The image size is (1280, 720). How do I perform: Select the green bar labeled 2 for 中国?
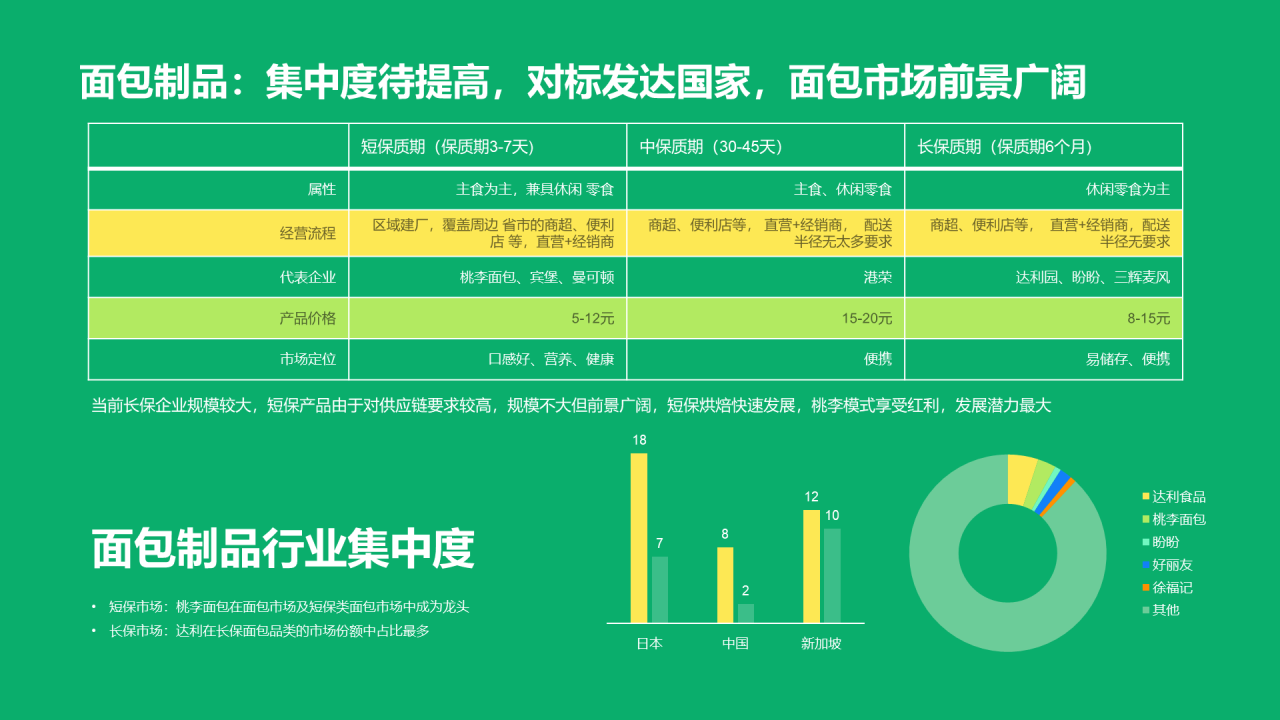pos(746,613)
